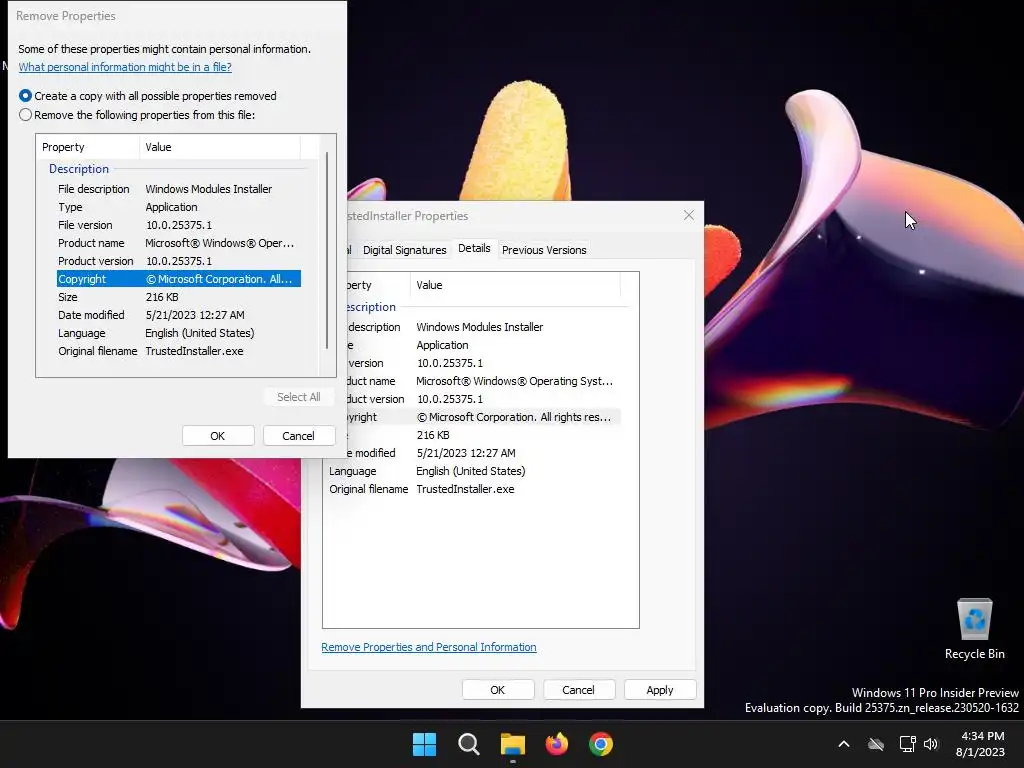Select 'Create a copy with all possible properties removed'
The image size is (1024, 768).
coord(148,96)
